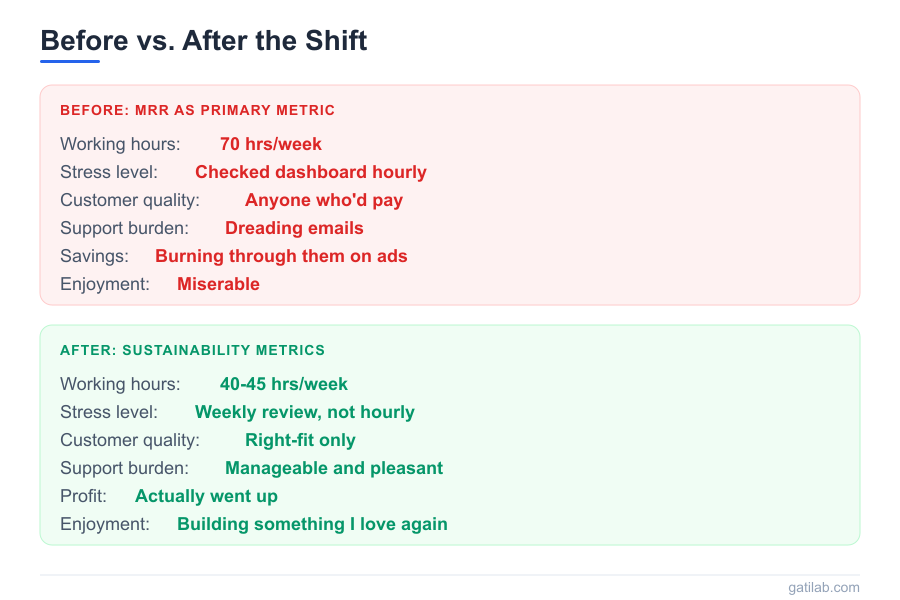Click the 'Profit:' label

(x=83, y=496)
